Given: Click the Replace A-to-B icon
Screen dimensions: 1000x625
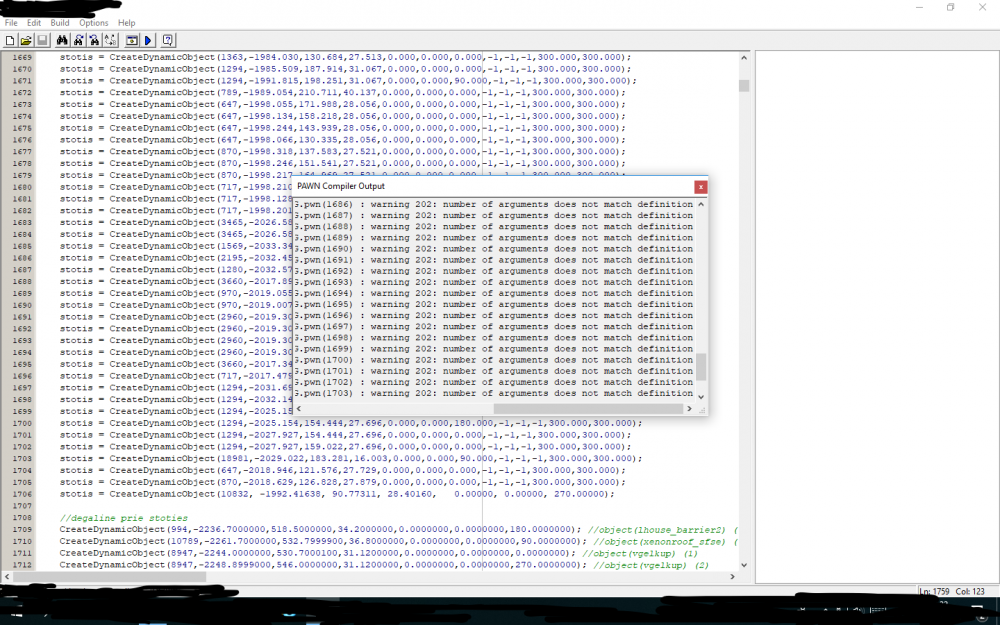Looking at the screenshot, I should click(110, 40).
